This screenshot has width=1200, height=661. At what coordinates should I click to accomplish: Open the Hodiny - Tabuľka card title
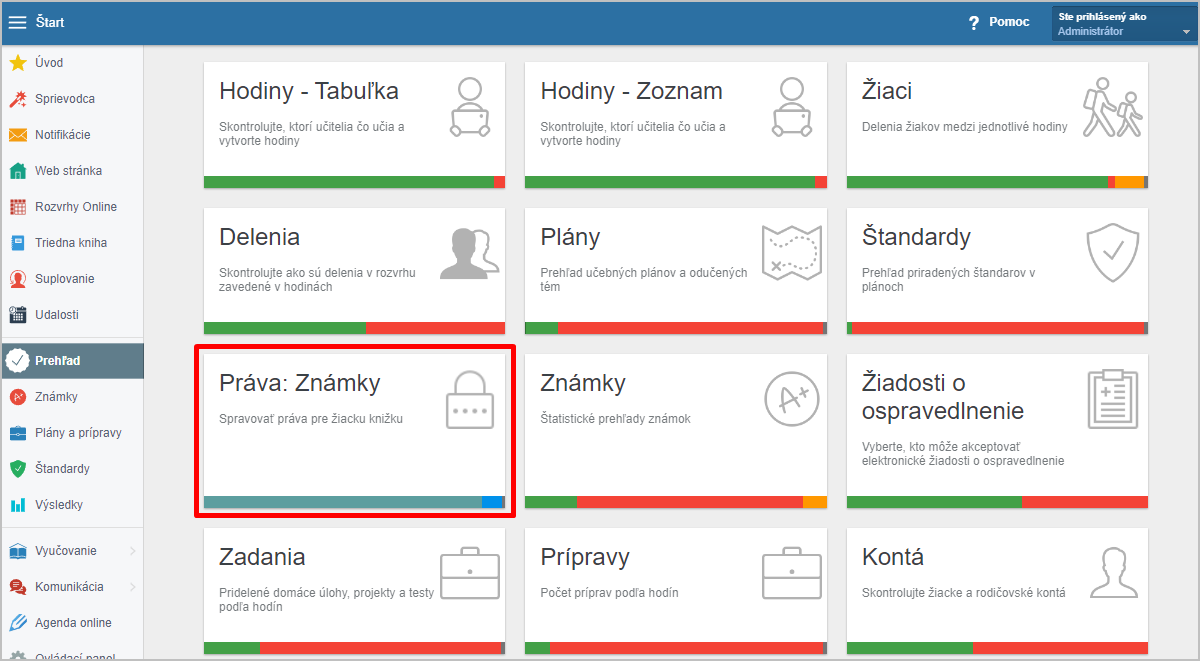[309, 91]
